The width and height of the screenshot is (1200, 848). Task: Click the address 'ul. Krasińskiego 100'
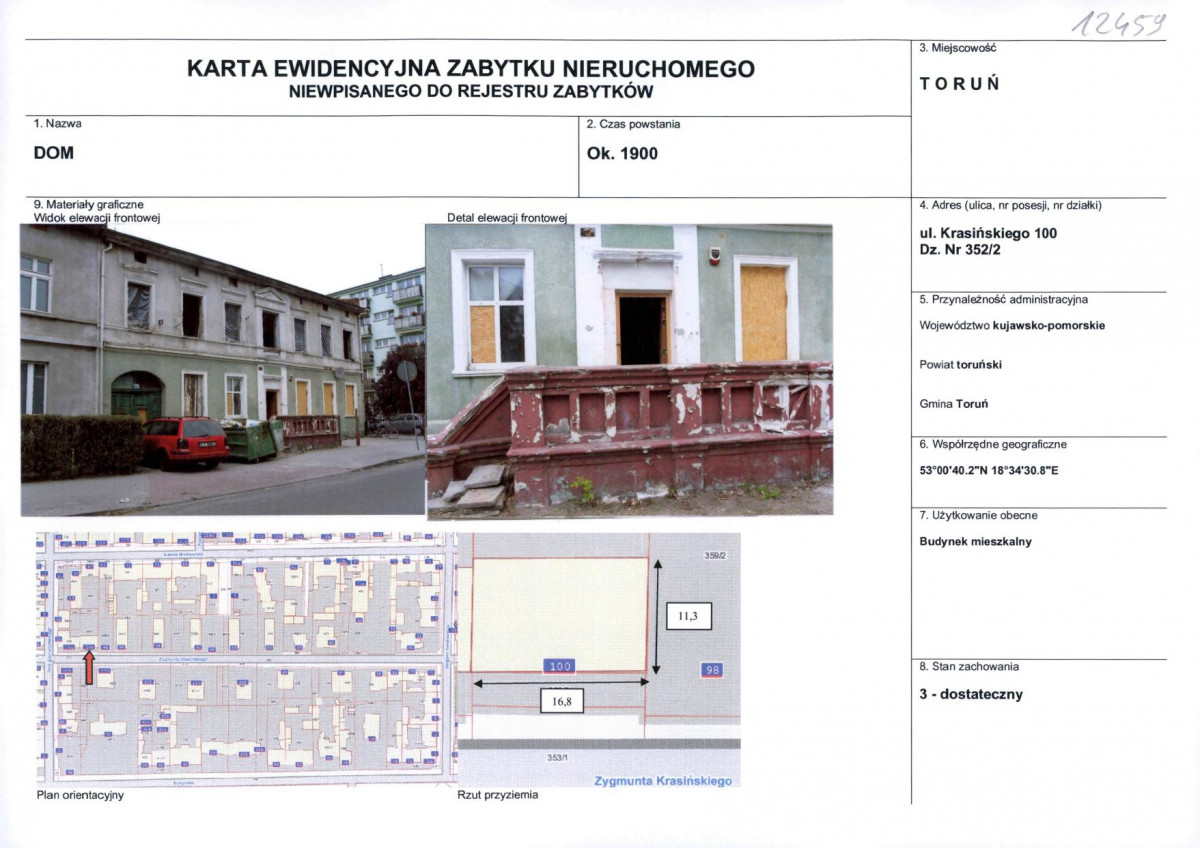point(988,234)
